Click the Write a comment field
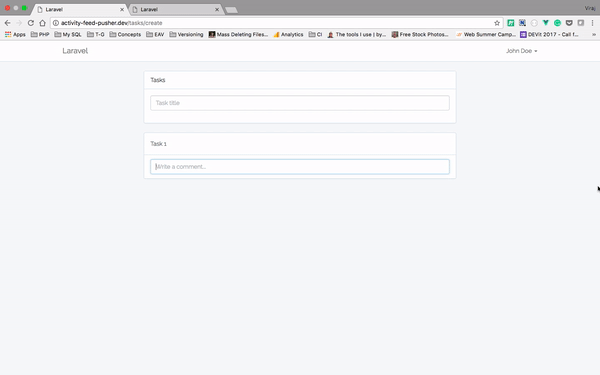 pyautogui.click(x=300, y=167)
